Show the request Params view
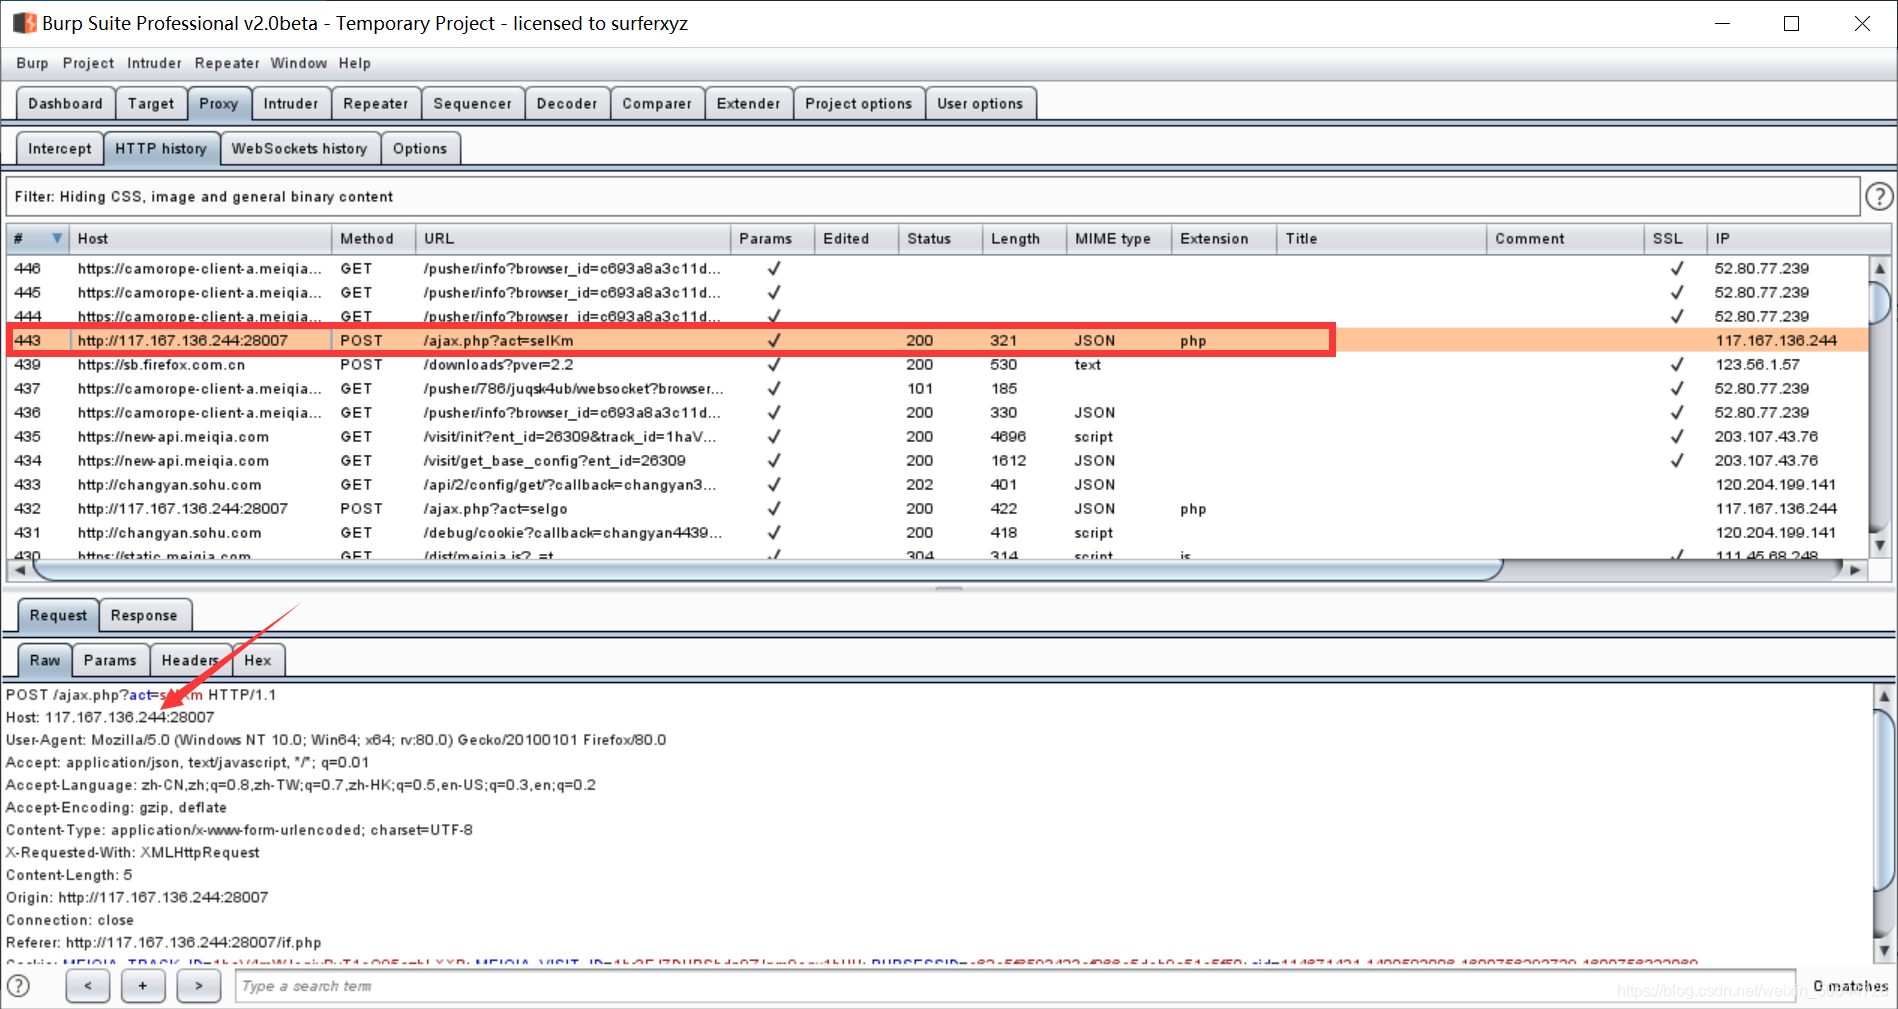The height and width of the screenshot is (1009, 1898). (x=110, y=660)
